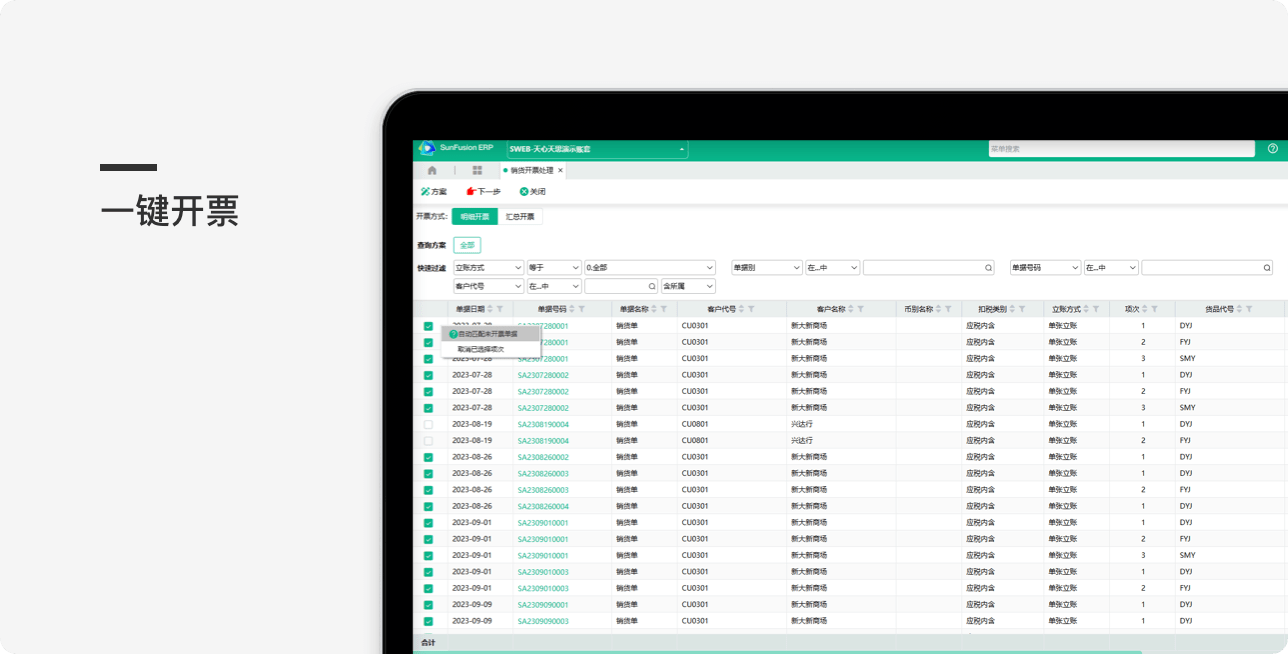Click the 方案 toolbar icon
Viewport: 1288px width, 654px height.
(425, 191)
